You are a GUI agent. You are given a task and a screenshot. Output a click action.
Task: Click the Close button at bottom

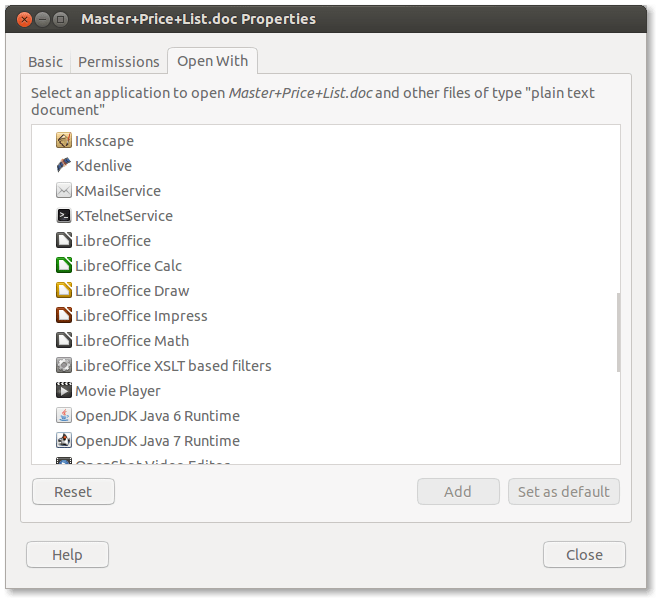pos(584,554)
